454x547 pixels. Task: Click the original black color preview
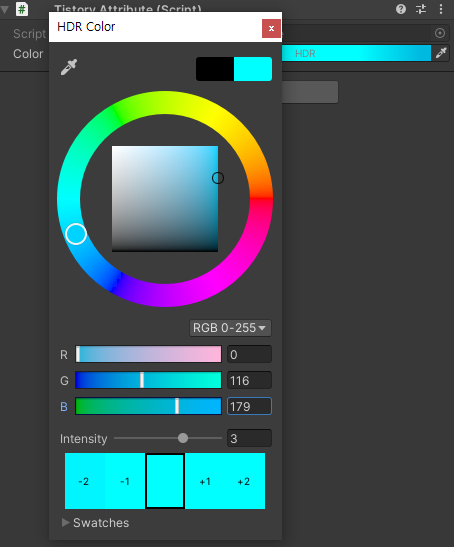[215, 69]
